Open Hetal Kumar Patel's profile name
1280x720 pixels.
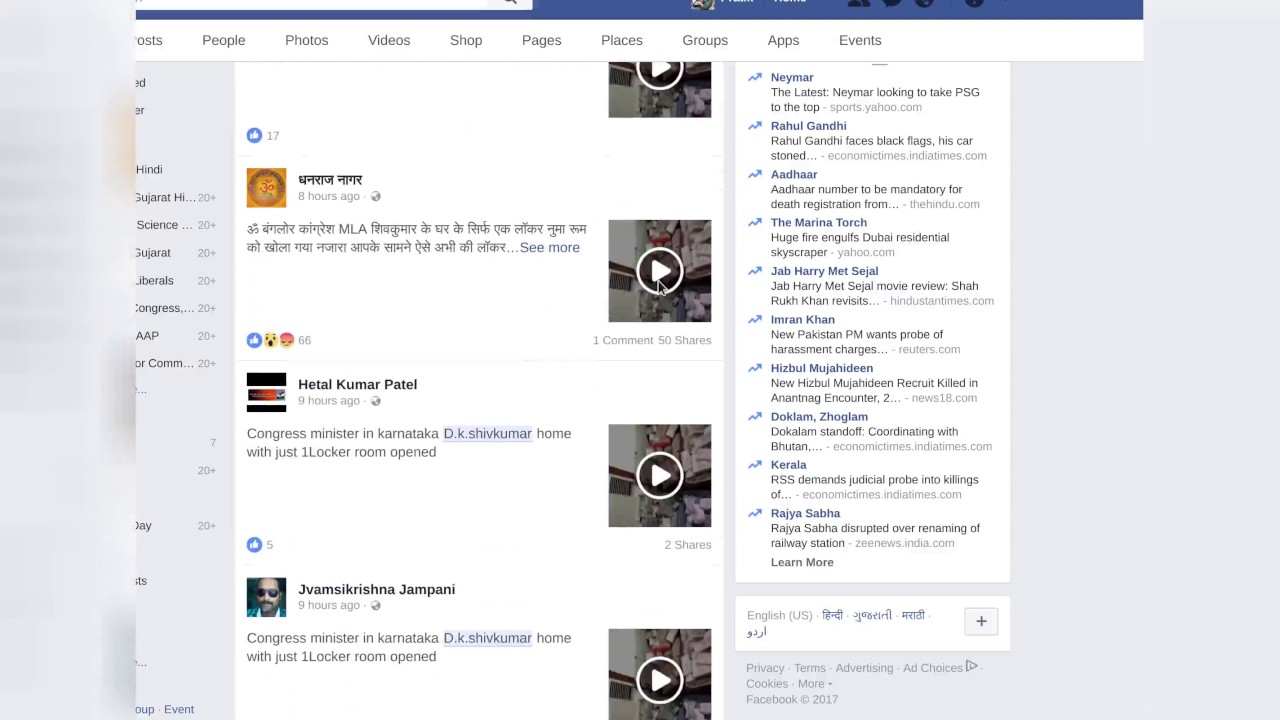coord(358,384)
